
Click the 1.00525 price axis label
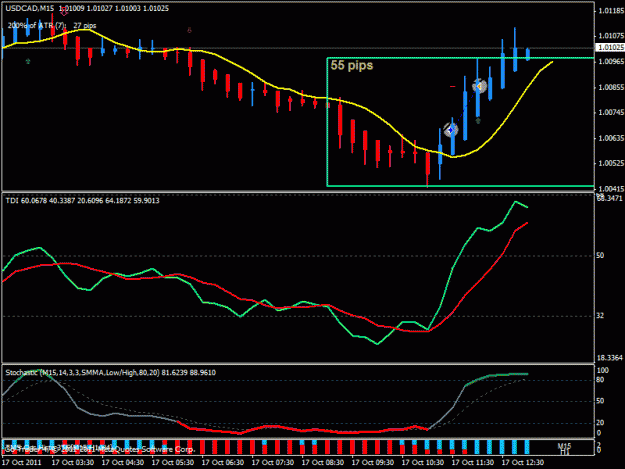pos(611,163)
